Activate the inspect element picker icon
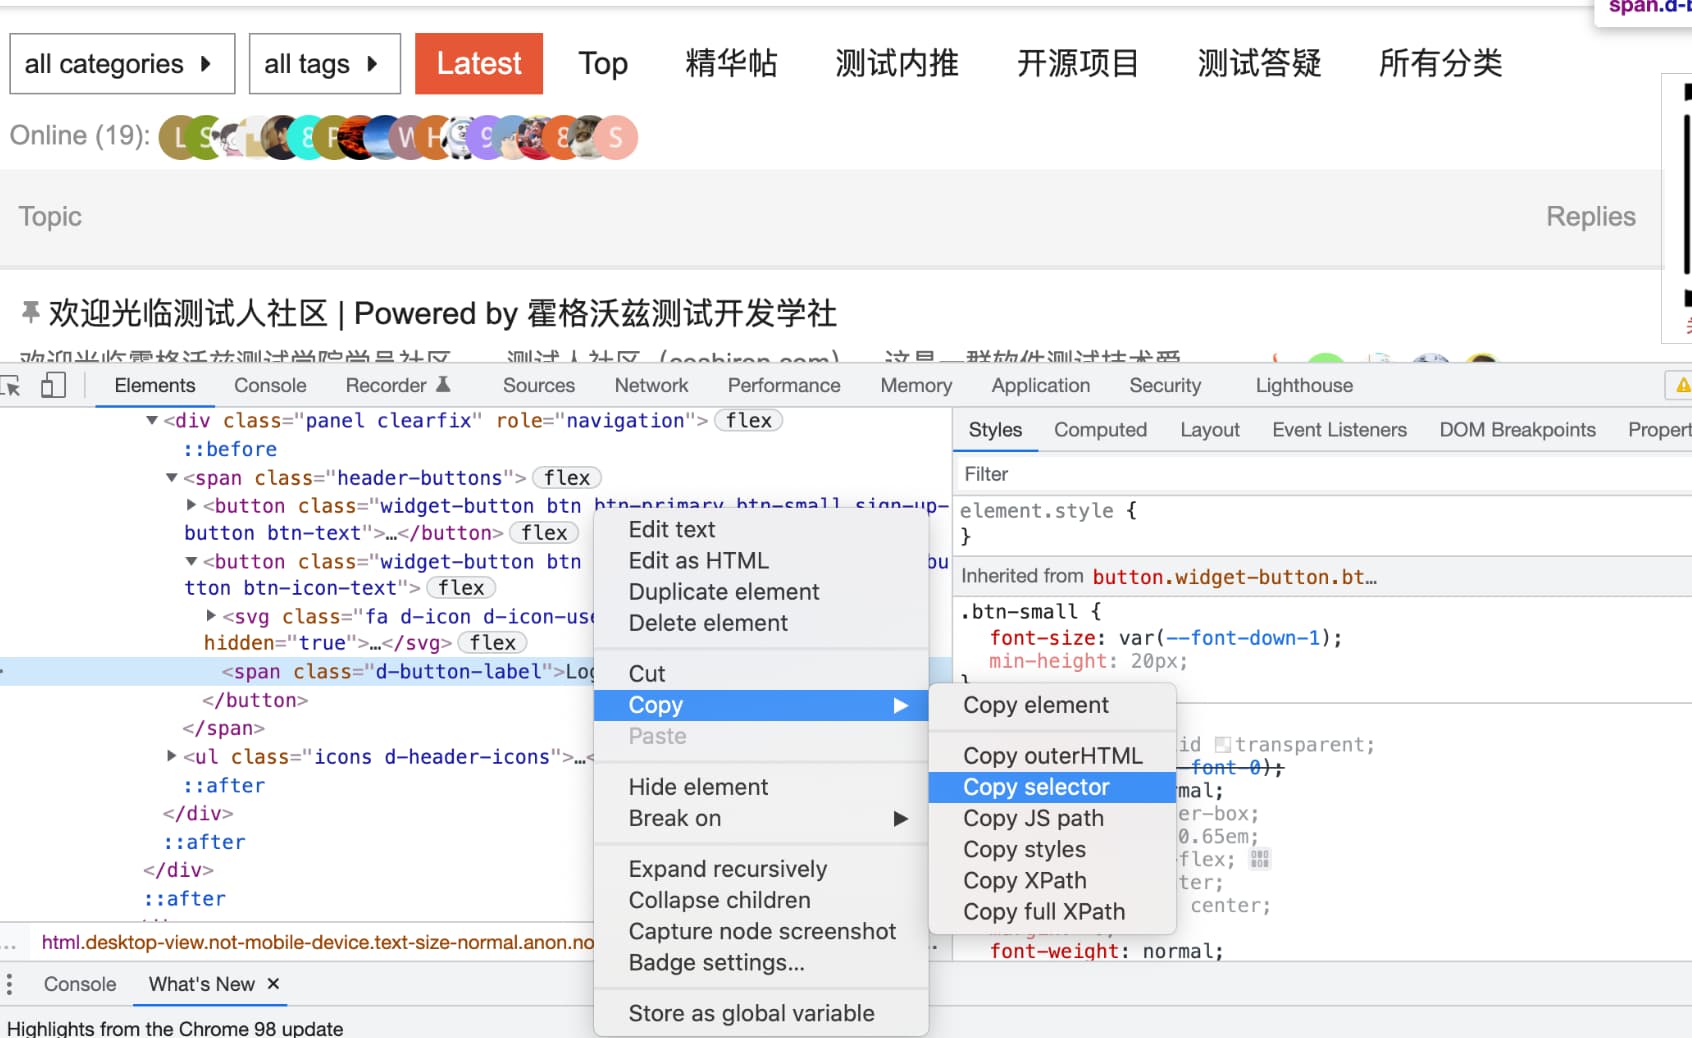Viewport: 1692px width, 1038px height. [x=11, y=386]
